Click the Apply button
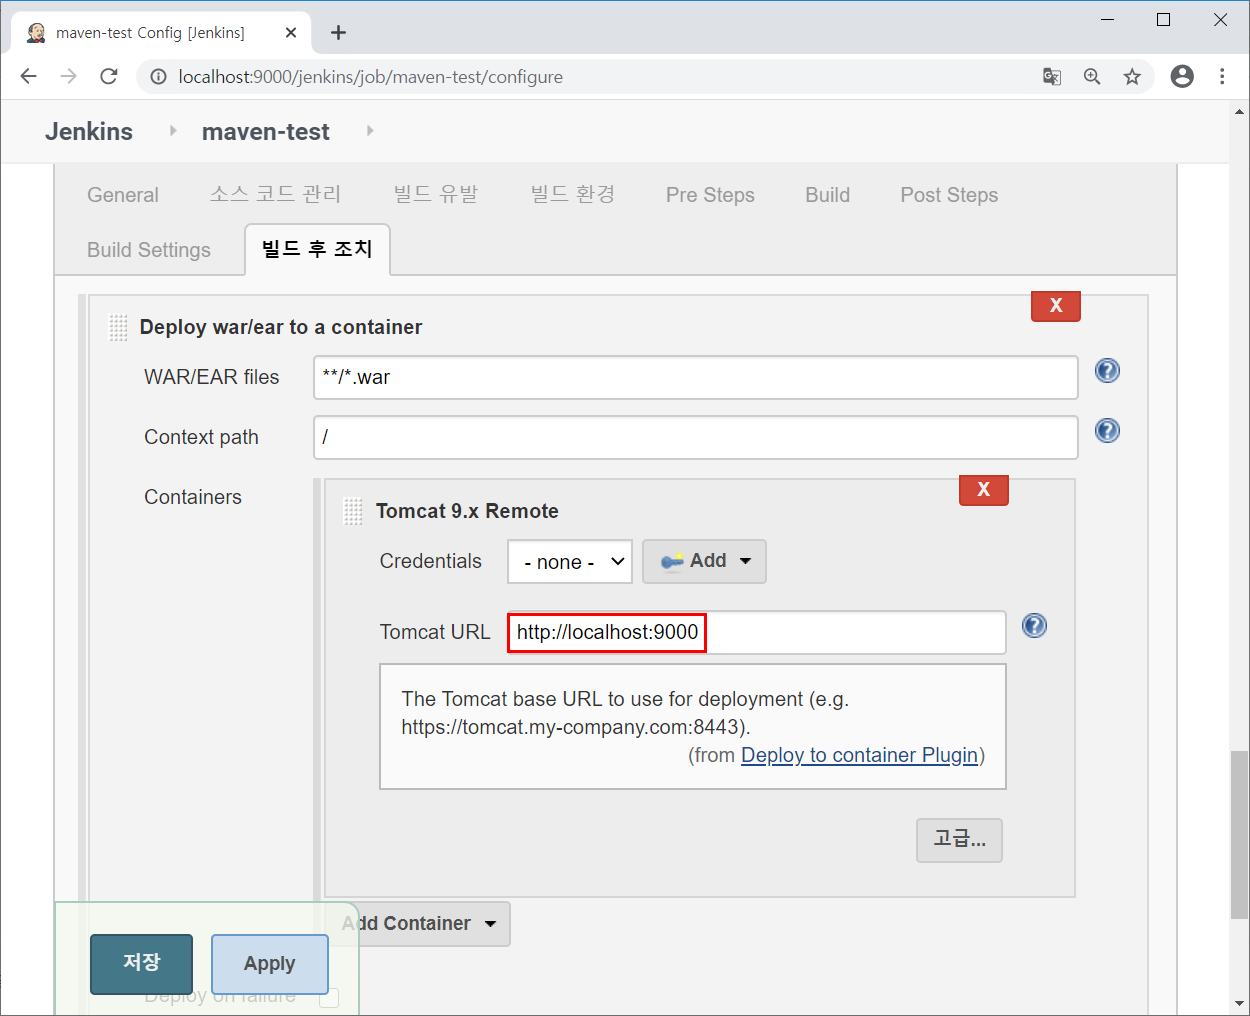1250x1016 pixels. [x=270, y=964]
